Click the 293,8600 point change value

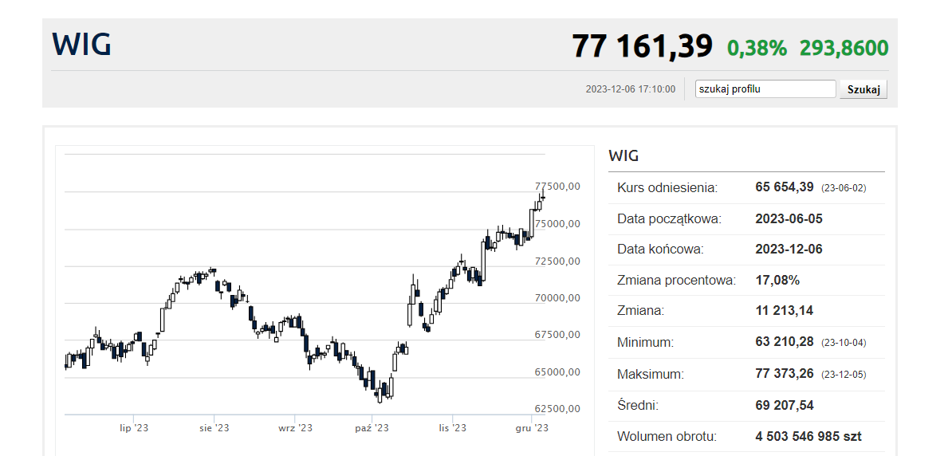click(843, 47)
